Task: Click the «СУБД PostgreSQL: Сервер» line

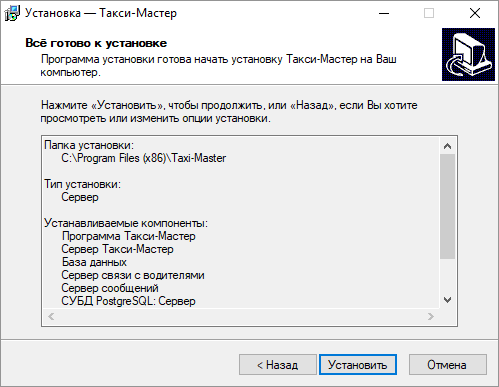Action: (129, 301)
